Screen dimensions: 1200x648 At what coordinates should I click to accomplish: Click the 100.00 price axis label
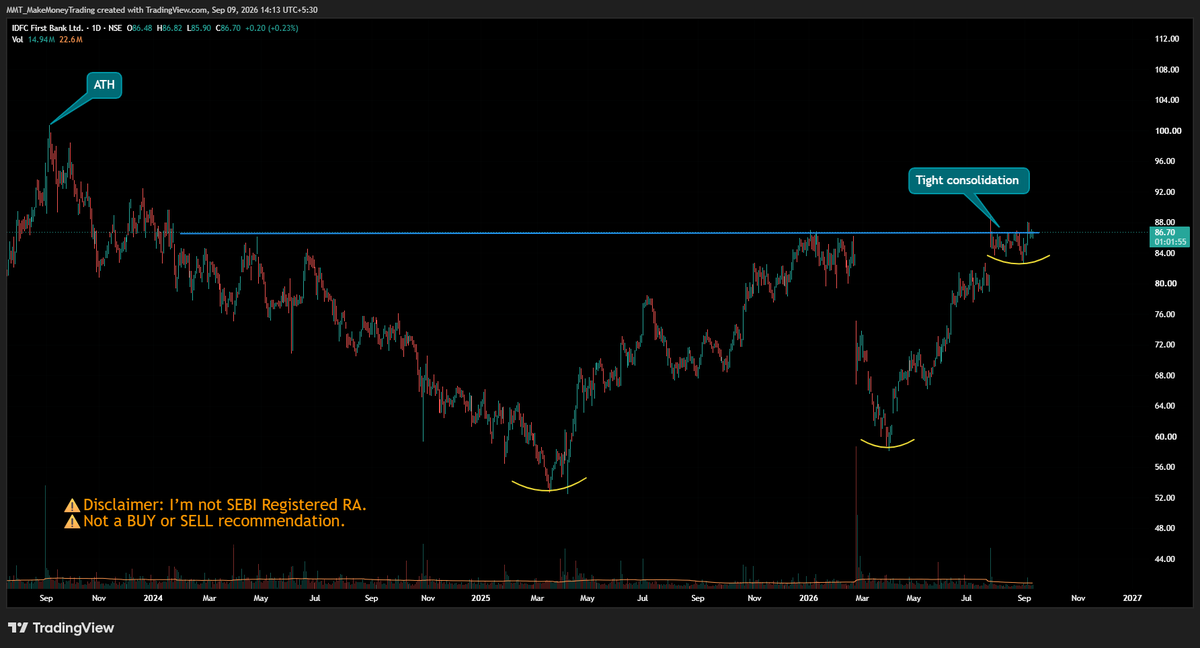(x=1169, y=131)
